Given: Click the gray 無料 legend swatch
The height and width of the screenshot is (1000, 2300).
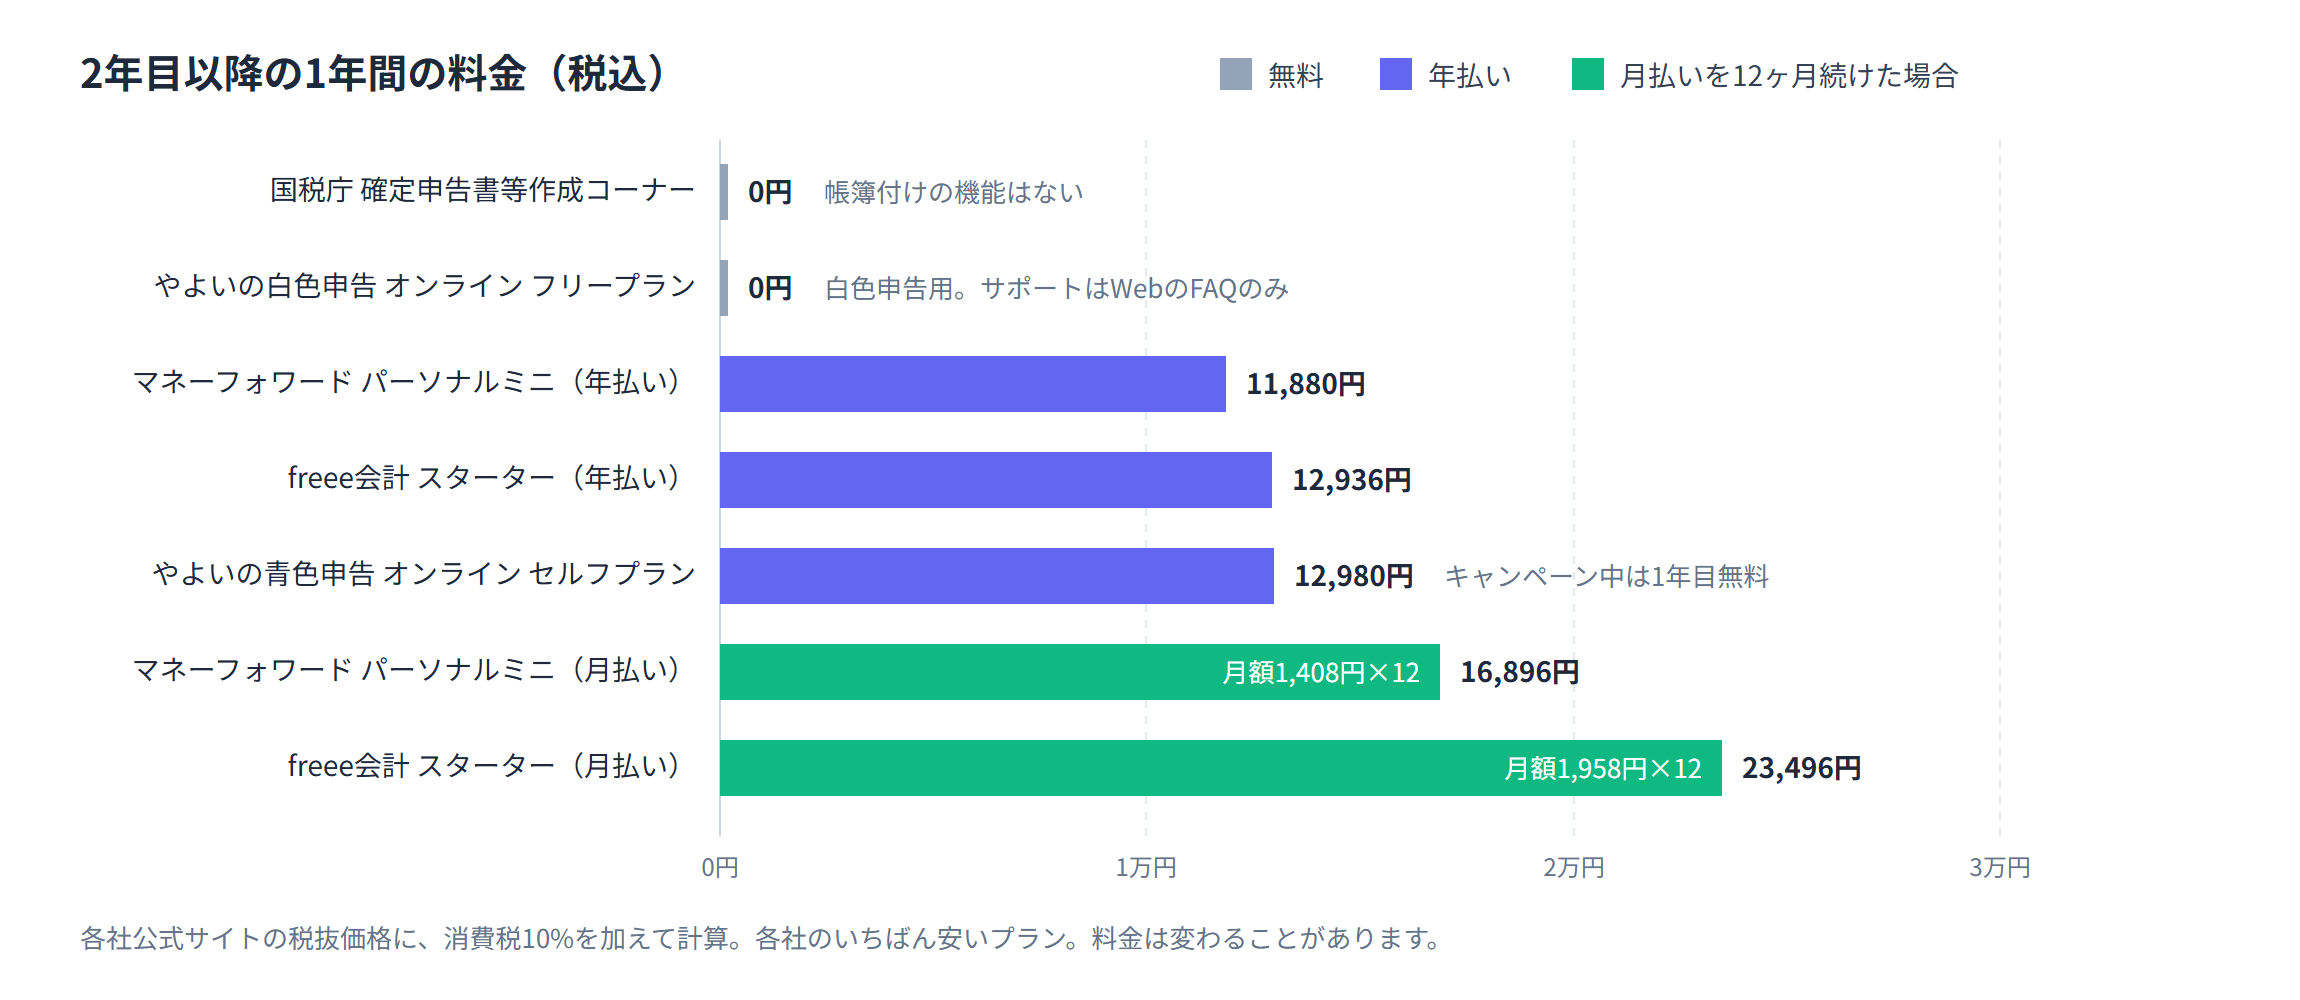Looking at the screenshot, I should [1236, 74].
